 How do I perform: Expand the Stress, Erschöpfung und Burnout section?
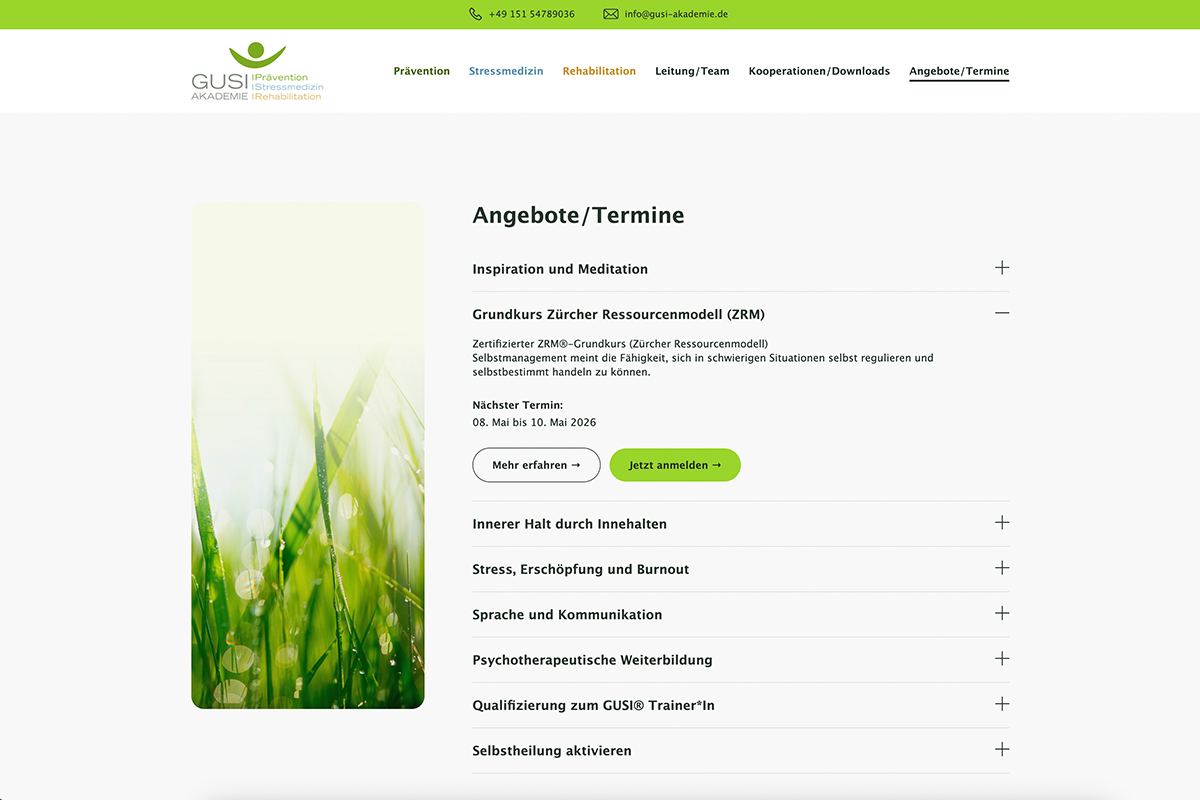[1001, 568]
